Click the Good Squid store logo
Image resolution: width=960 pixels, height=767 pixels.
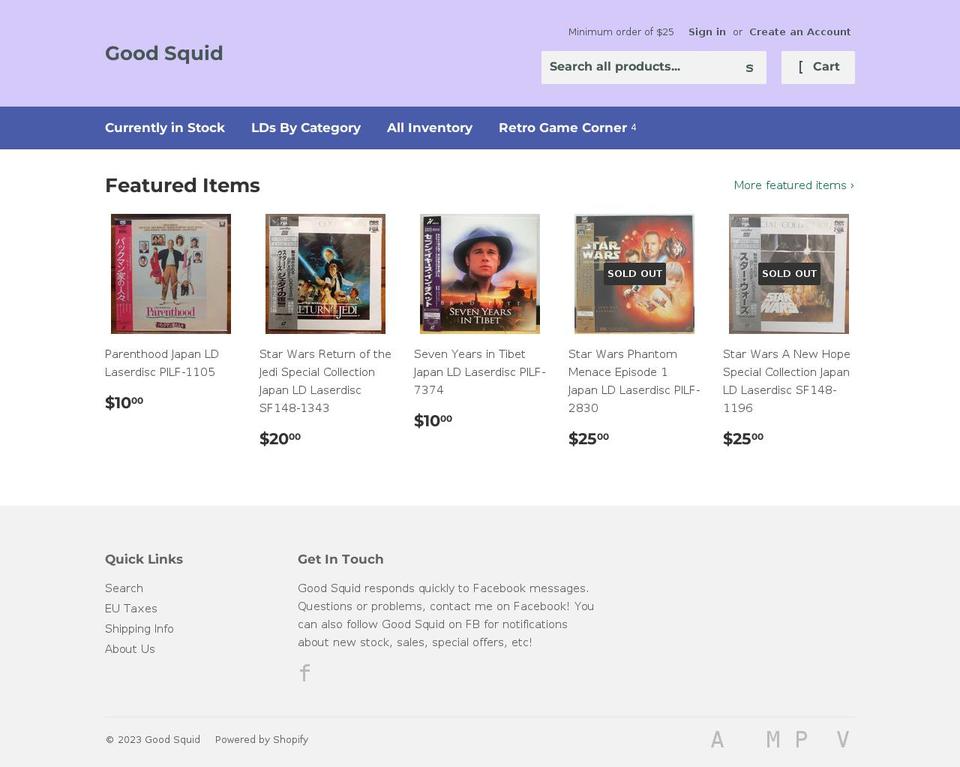click(164, 53)
